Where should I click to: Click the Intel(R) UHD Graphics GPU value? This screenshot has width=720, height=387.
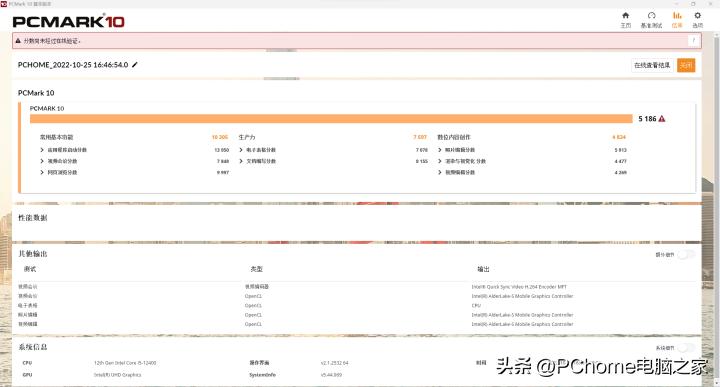tap(118, 375)
